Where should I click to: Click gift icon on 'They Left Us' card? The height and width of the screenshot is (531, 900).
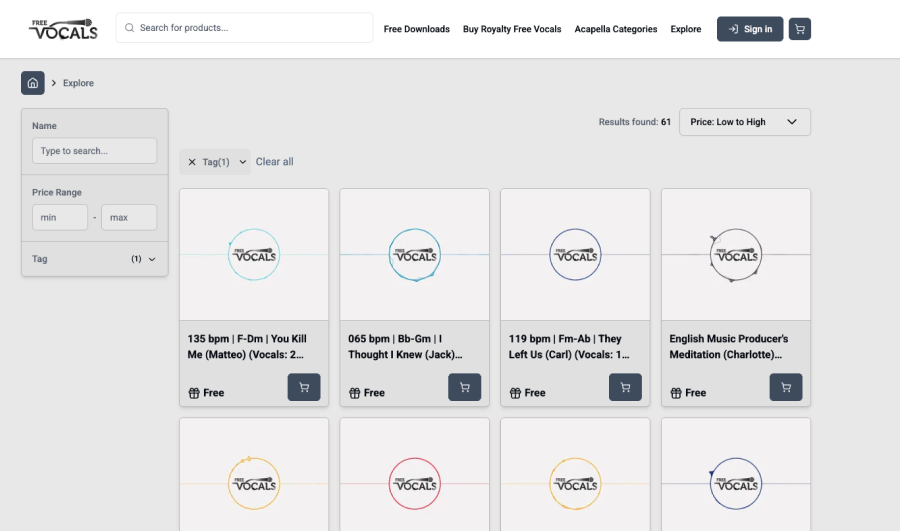point(515,393)
